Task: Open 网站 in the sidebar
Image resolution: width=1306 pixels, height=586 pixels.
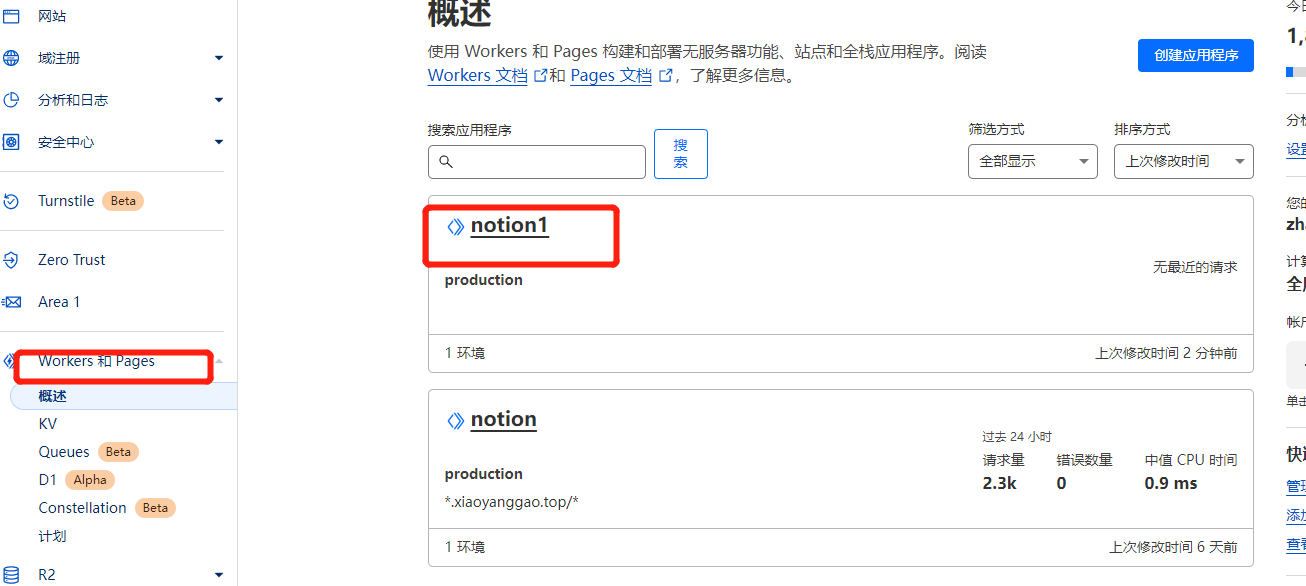Action: (x=52, y=16)
